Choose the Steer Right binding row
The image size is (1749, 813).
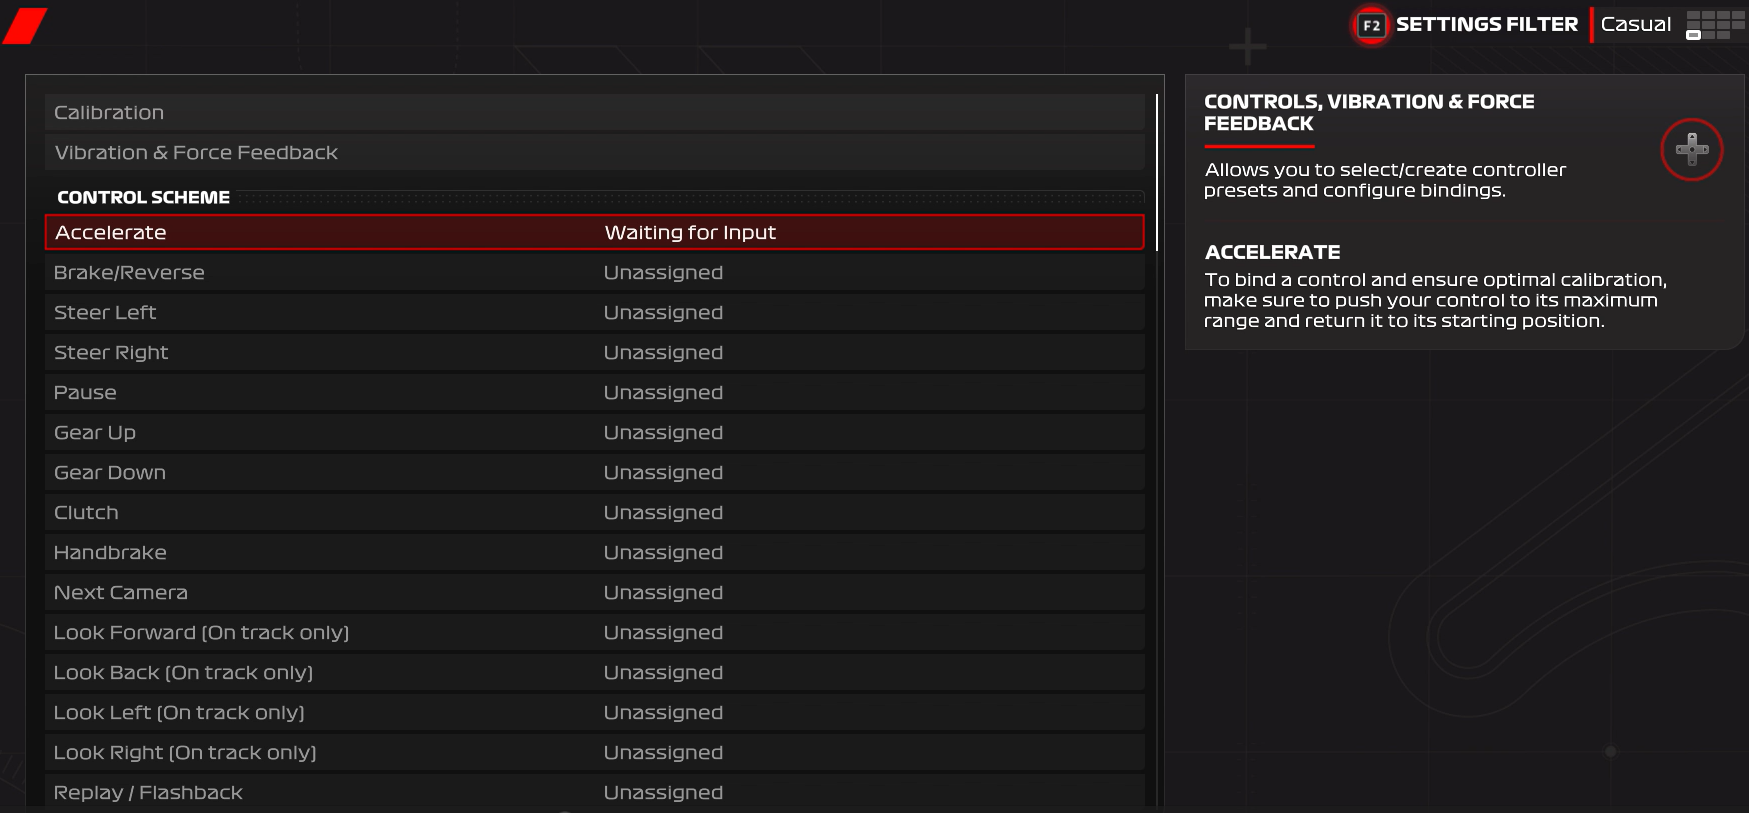coord(594,353)
